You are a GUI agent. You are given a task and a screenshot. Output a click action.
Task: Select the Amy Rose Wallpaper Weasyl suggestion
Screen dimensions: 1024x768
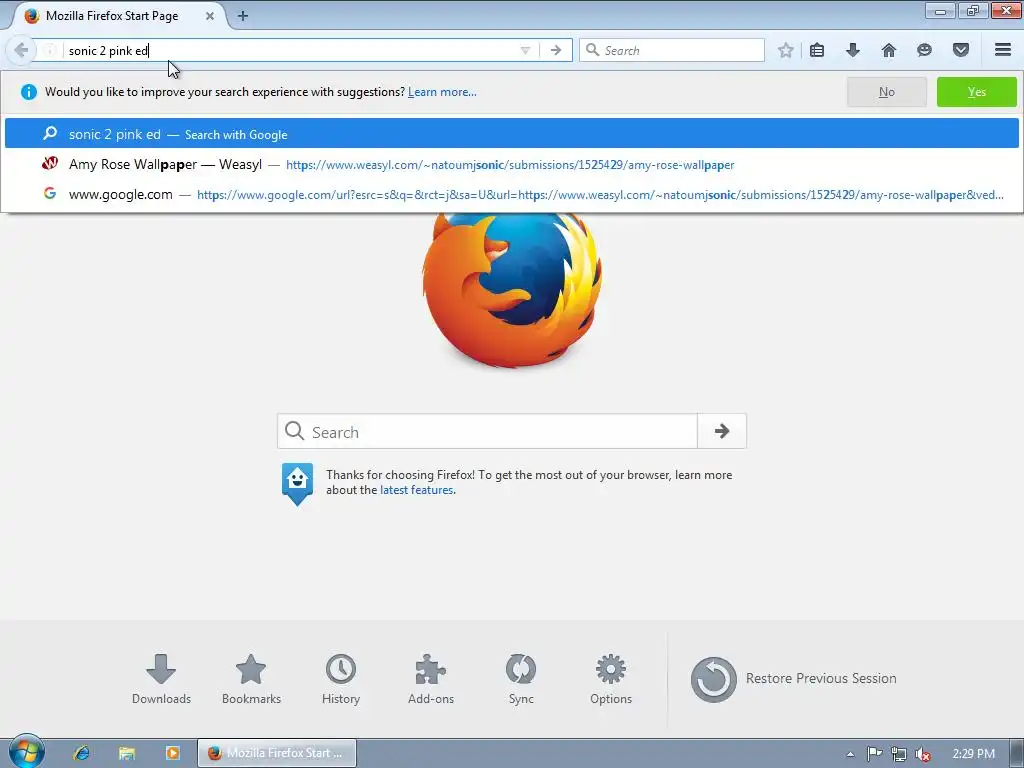[x=512, y=165]
